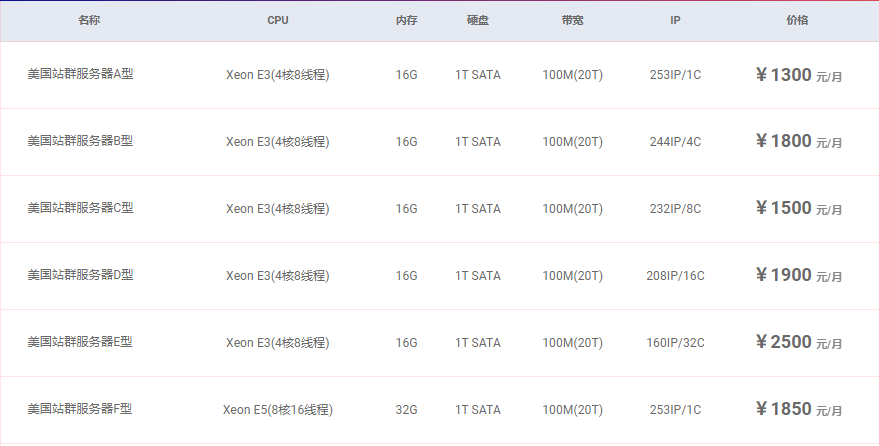
Task: Open the 美国站群服务器F型 plan
Action: coord(80,409)
